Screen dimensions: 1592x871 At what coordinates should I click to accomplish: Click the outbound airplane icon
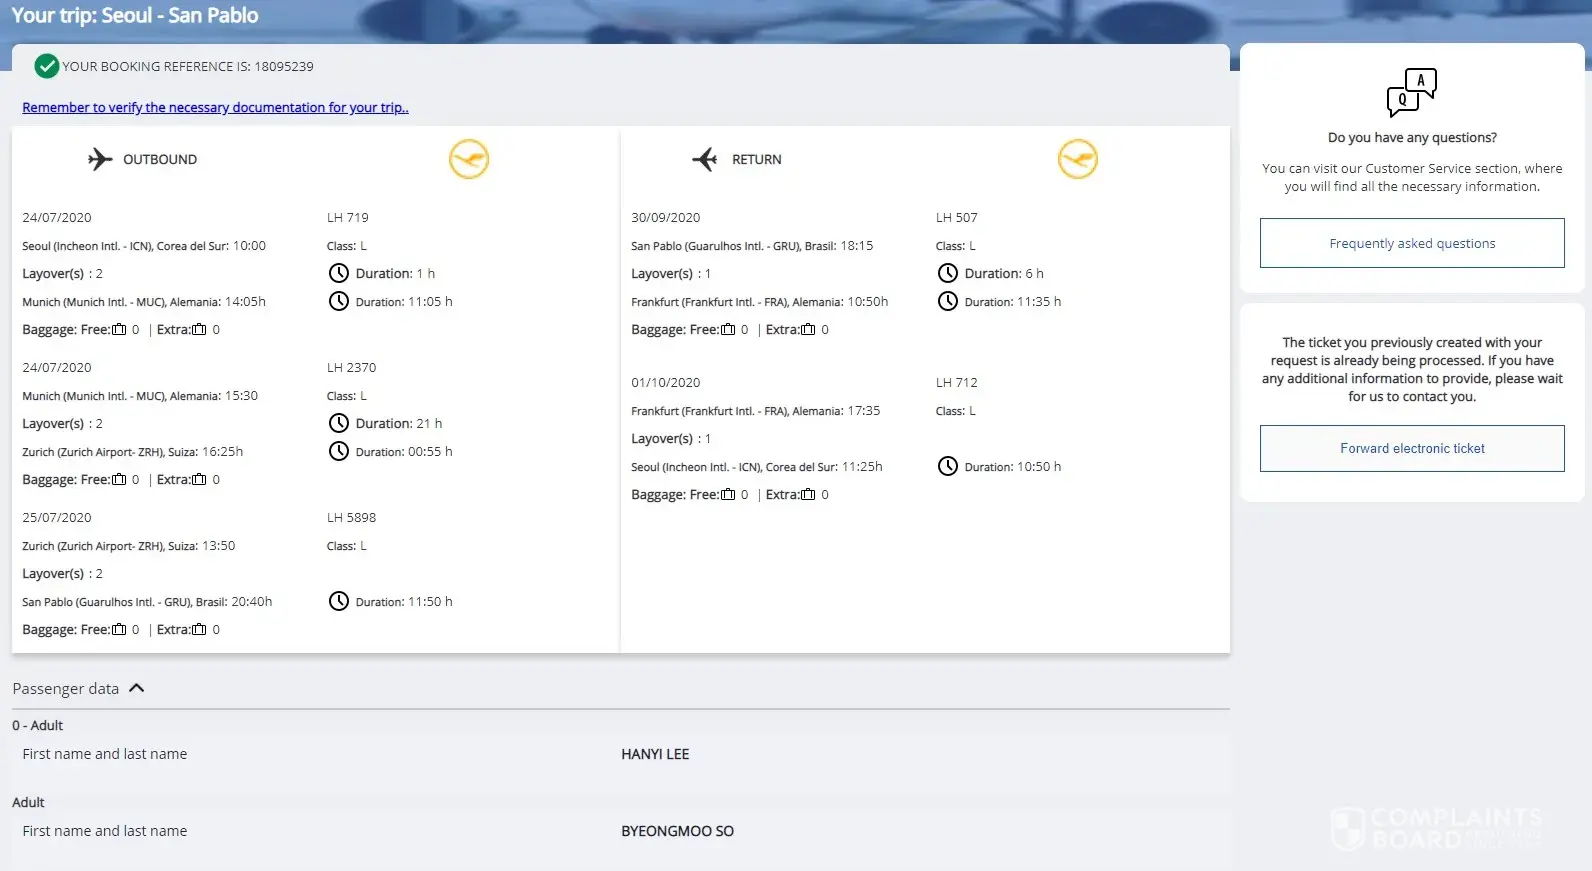pyautogui.click(x=100, y=160)
